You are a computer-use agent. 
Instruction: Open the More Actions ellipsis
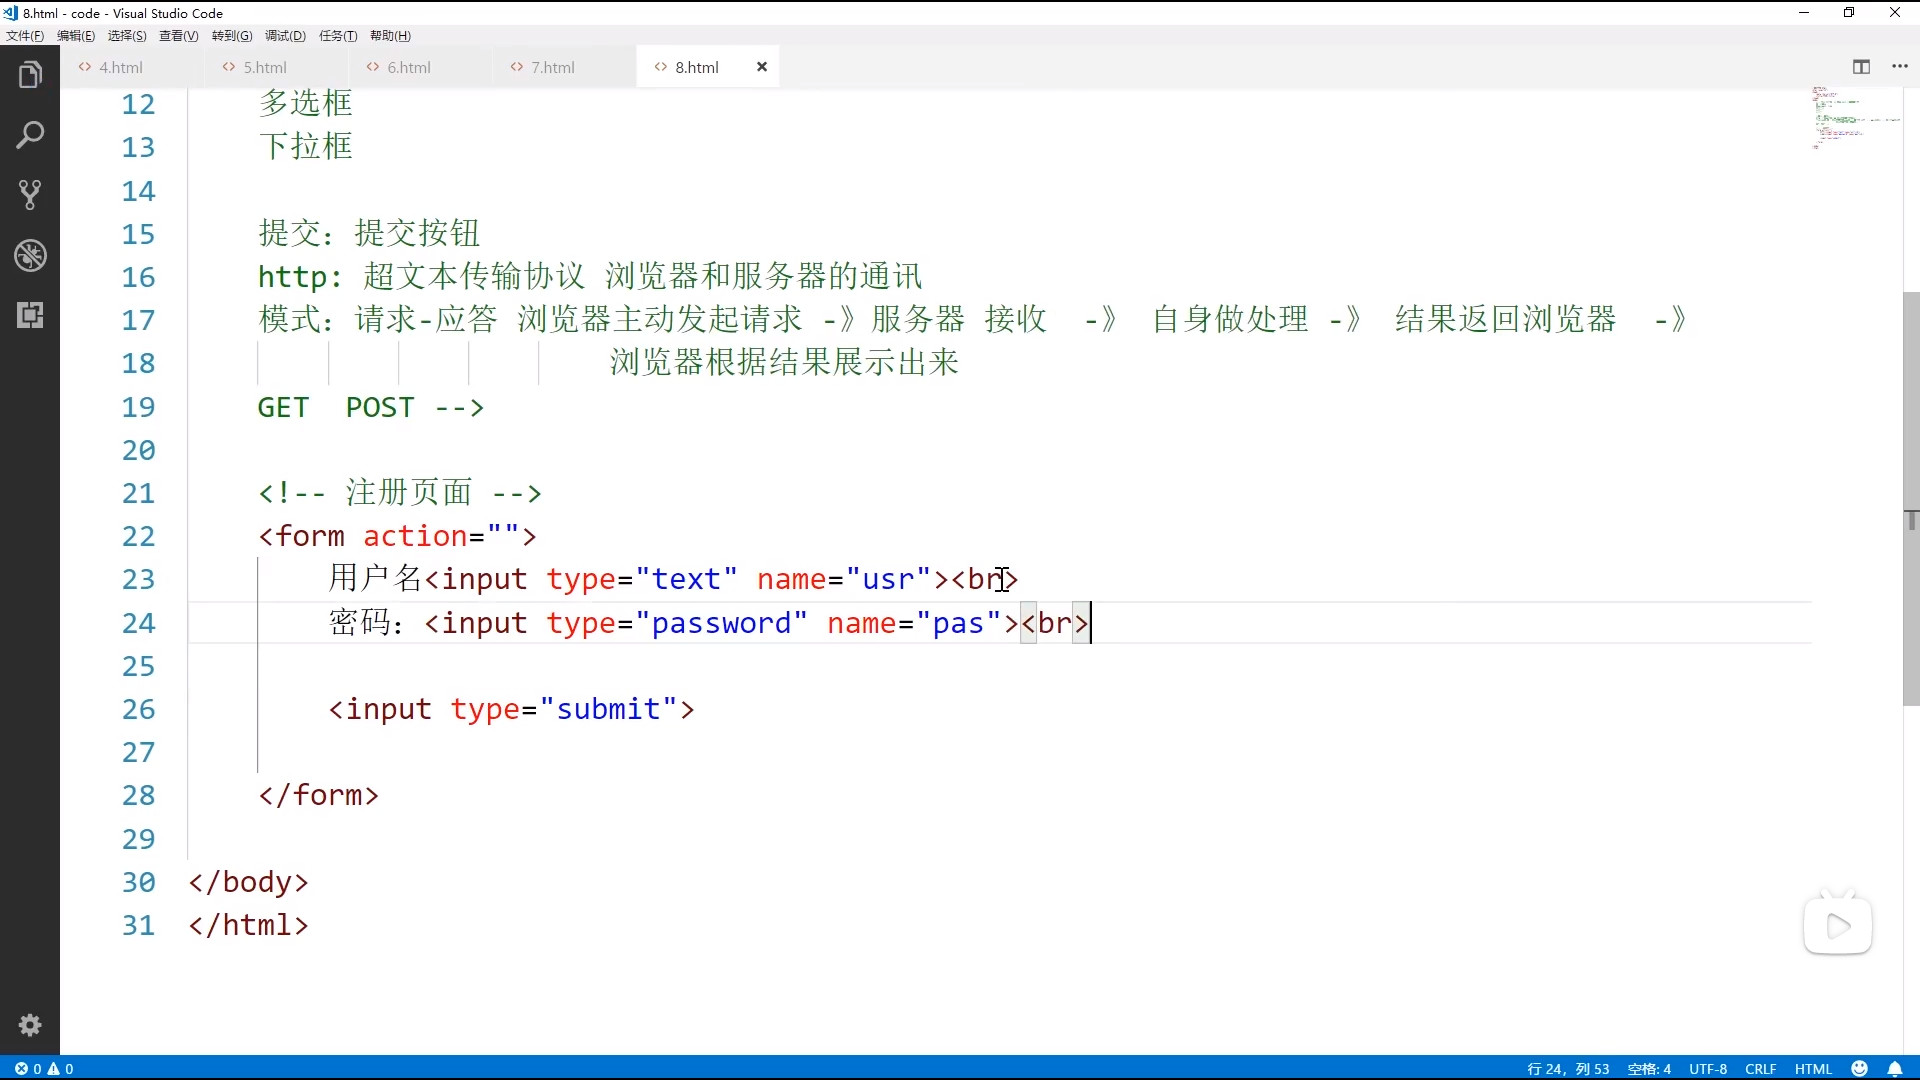(x=1900, y=67)
